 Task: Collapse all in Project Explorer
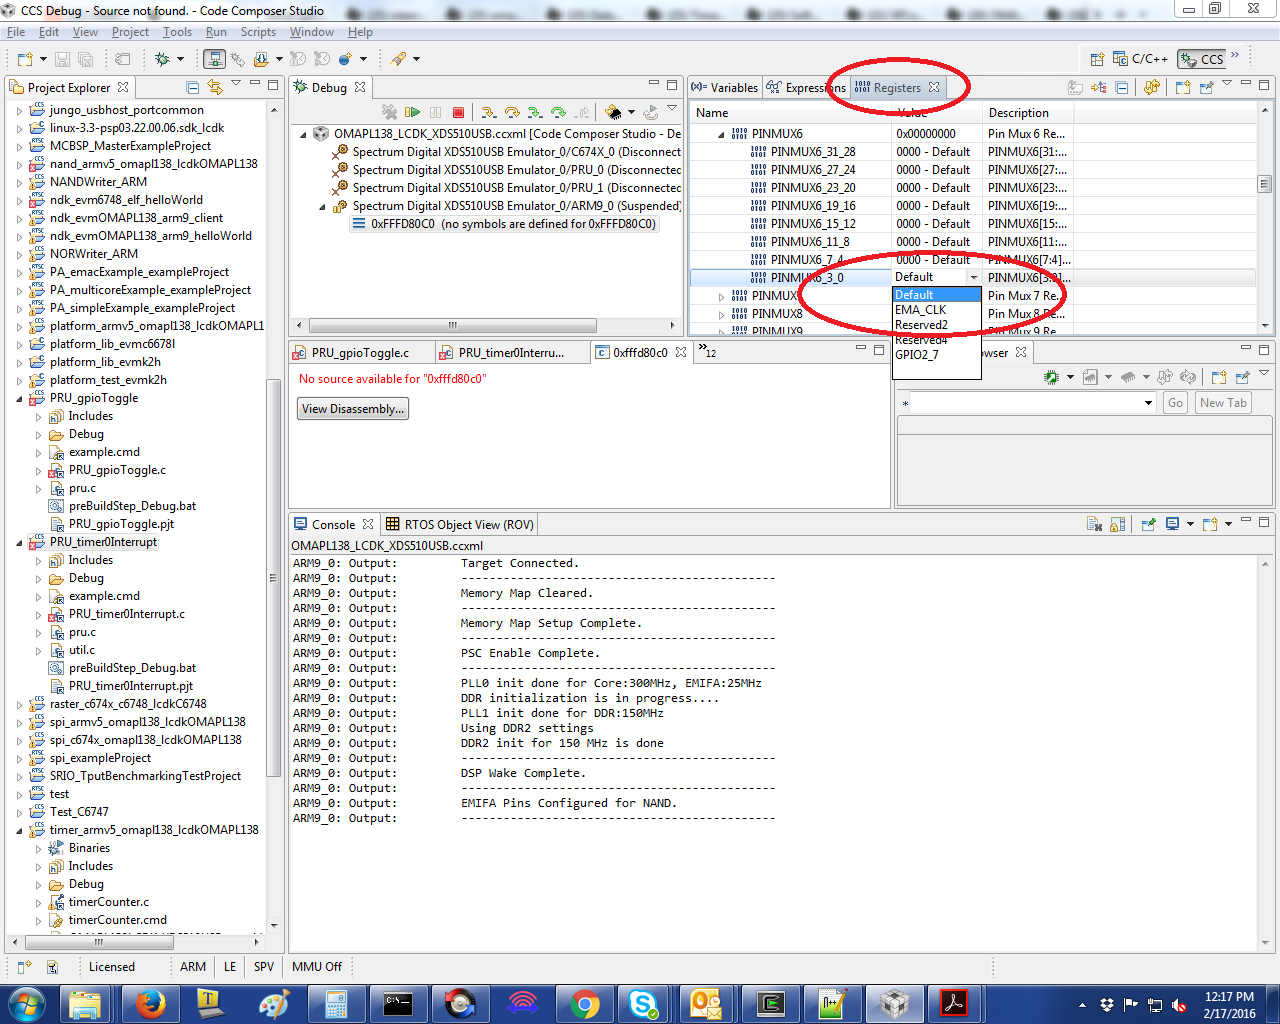pyautogui.click(x=193, y=87)
